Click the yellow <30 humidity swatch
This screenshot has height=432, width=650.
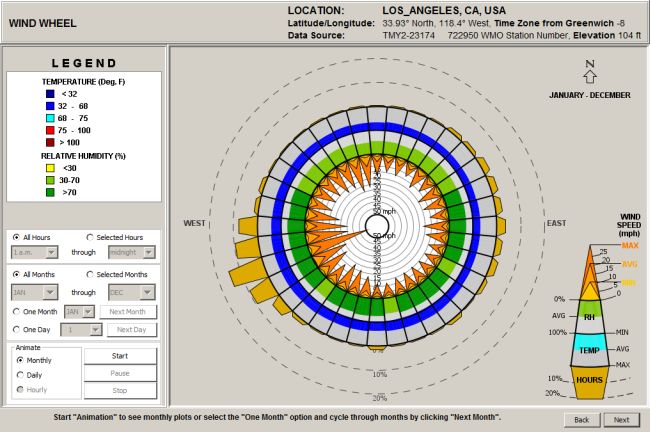point(50,168)
